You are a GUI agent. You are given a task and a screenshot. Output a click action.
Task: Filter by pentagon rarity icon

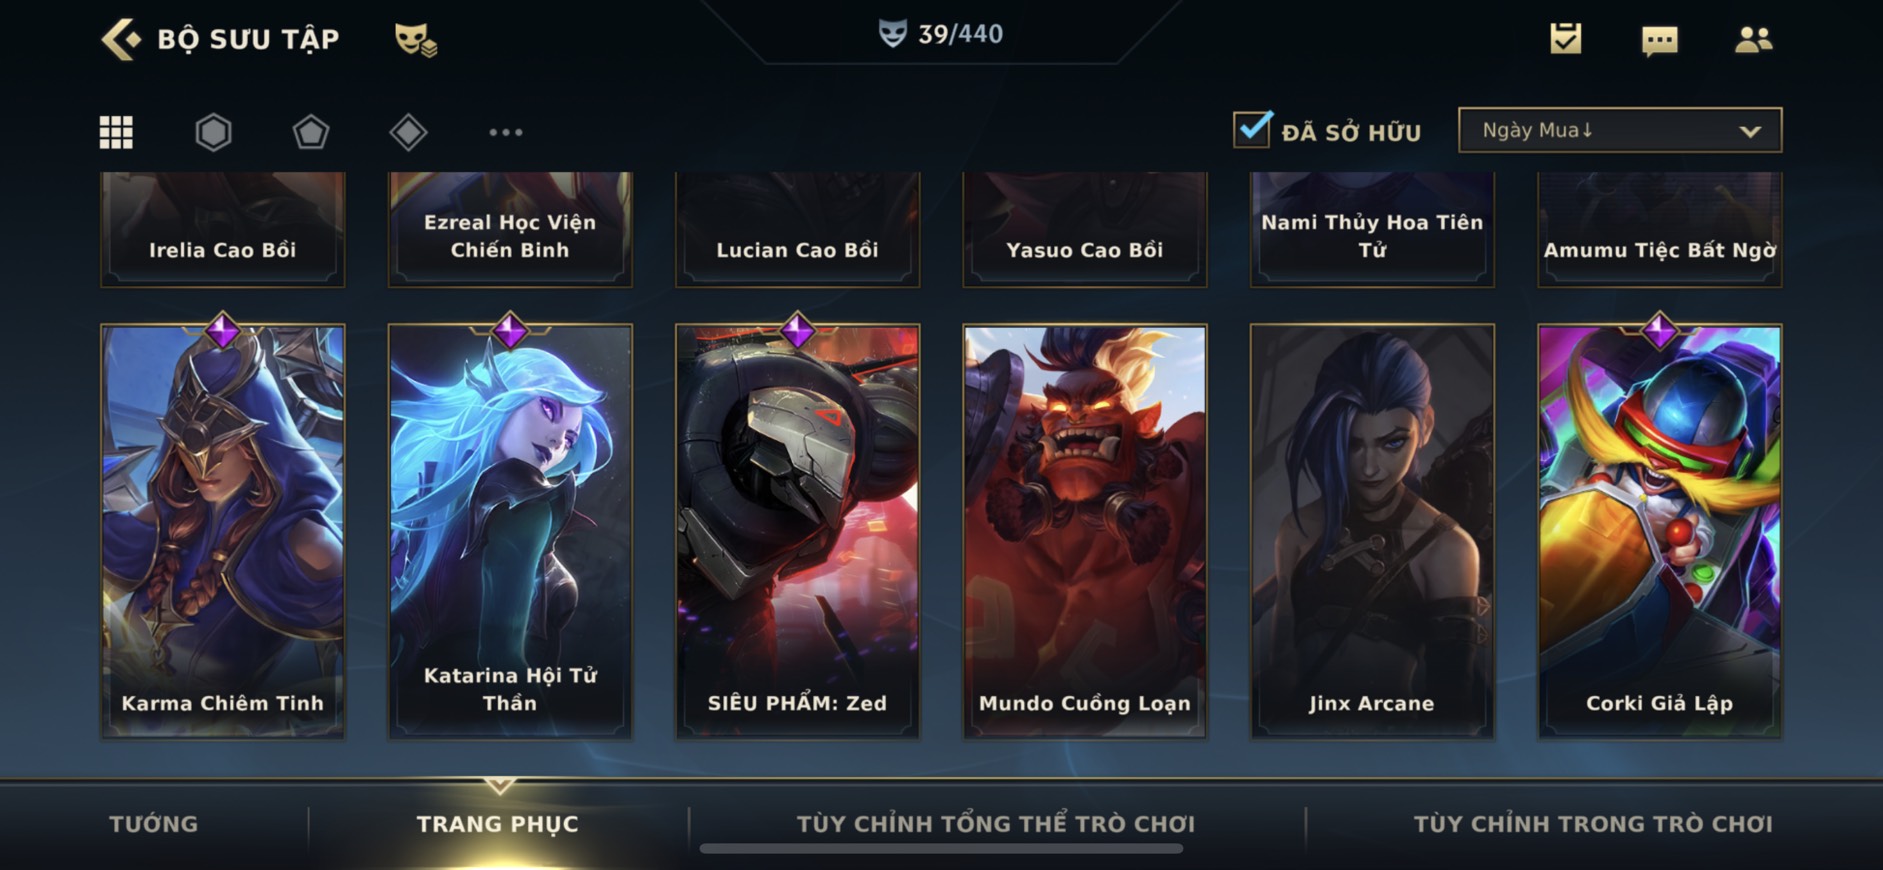[310, 132]
